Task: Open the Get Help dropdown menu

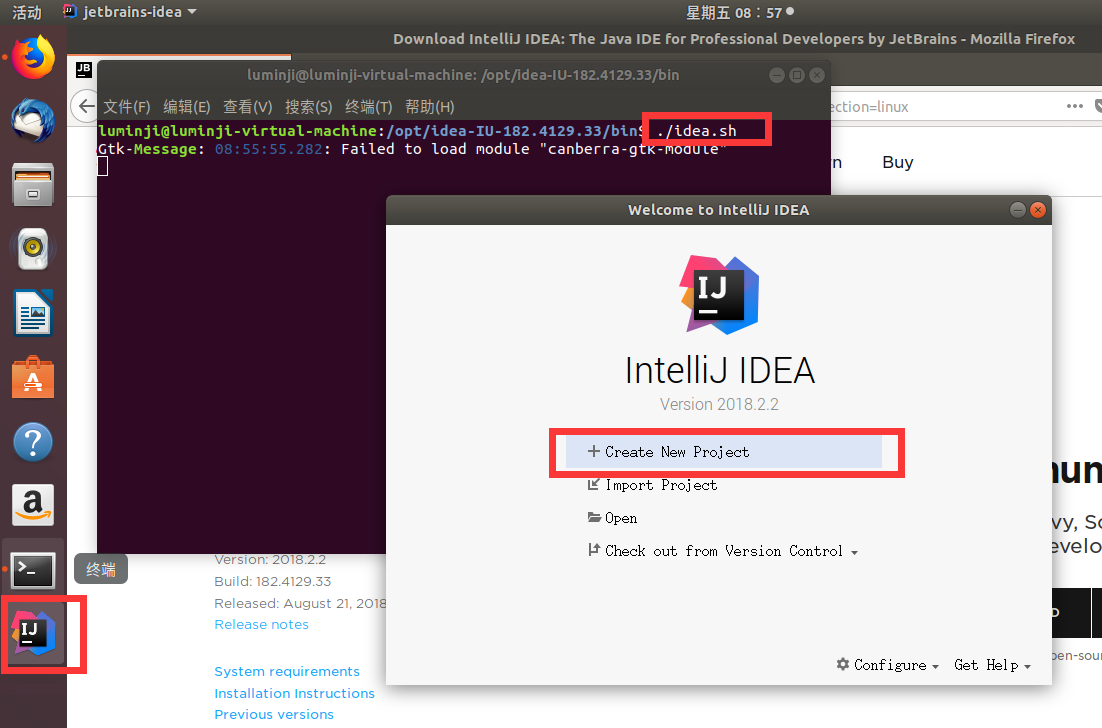Action: point(992,665)
